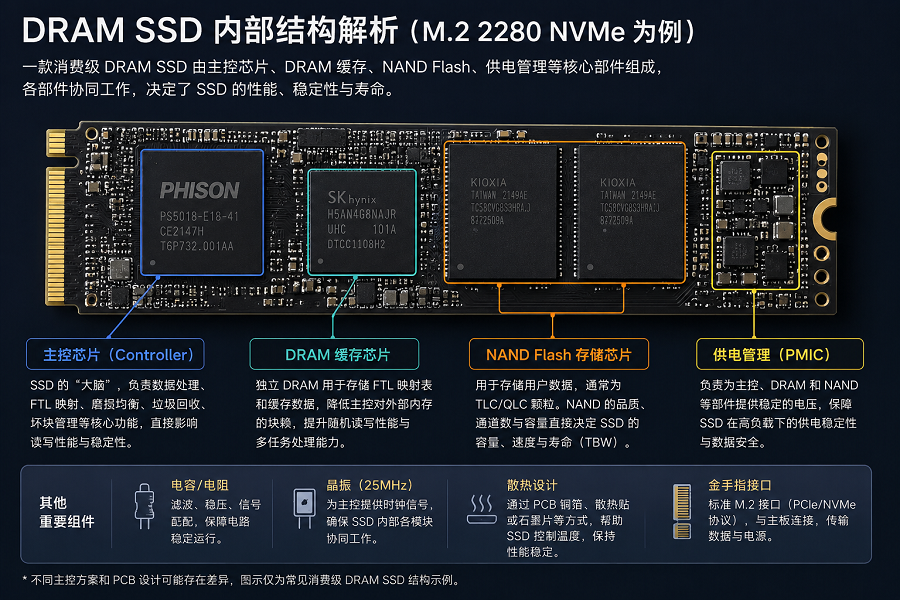The width and height of the screenshot is (900, 600).
Task: Click the crystal oscillator icon
Action: point(304,508)
